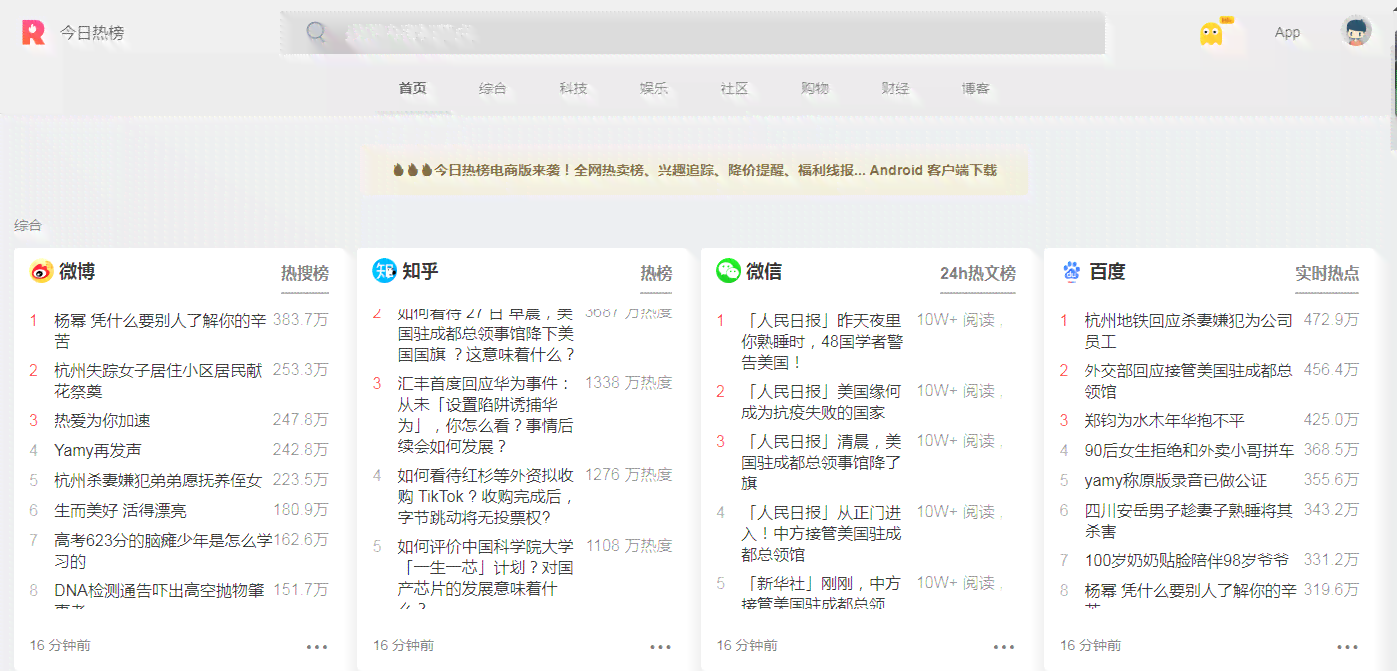Open Baidu item yamy称原版录音已做公证
This screenshot has height=671, width=1397.
click(x=1176, y=481)
